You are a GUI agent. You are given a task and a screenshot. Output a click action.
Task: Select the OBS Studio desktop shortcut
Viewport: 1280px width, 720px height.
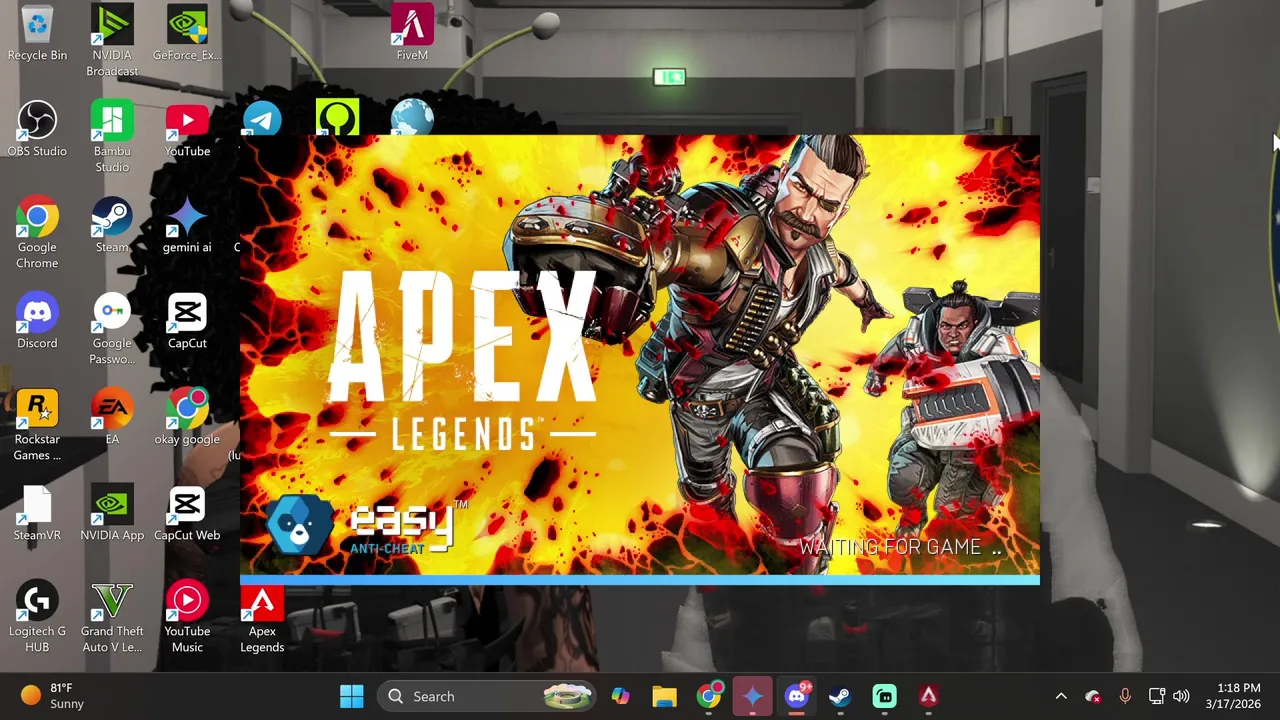(37, 130)
